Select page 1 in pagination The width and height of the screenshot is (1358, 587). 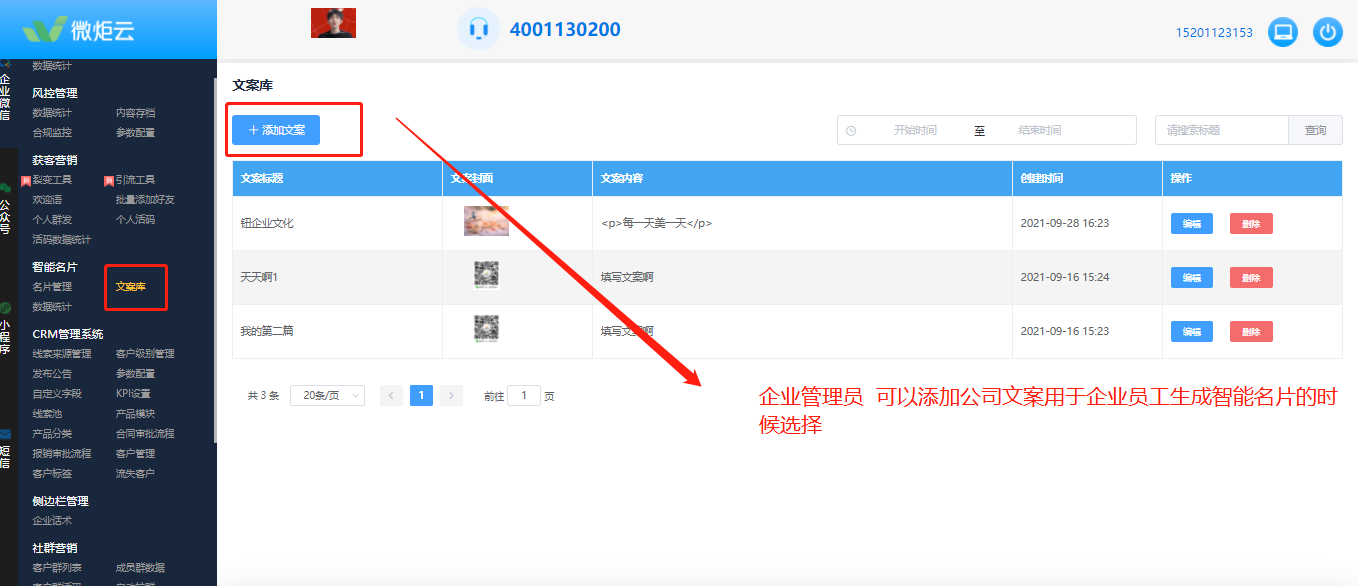(422, 395)
